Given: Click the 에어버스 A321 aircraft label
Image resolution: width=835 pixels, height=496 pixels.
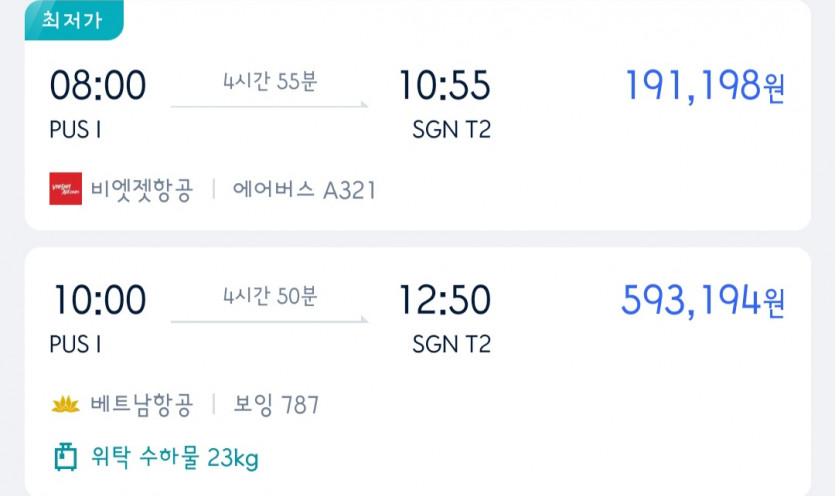Looking at the screenshot, I should (x=304, y=190).
